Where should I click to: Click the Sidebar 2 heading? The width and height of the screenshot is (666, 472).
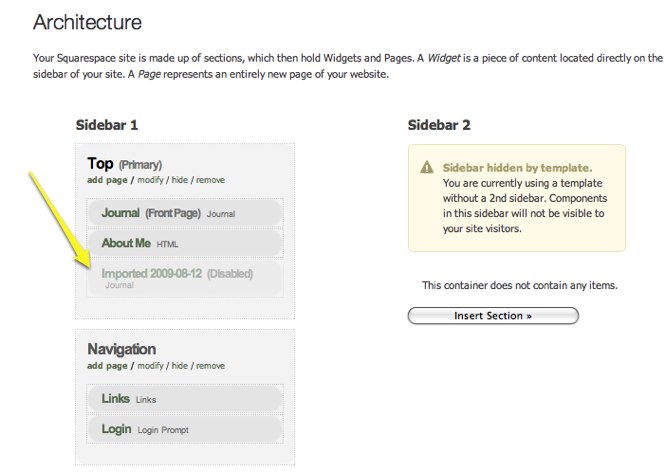[x=439, y=125]
